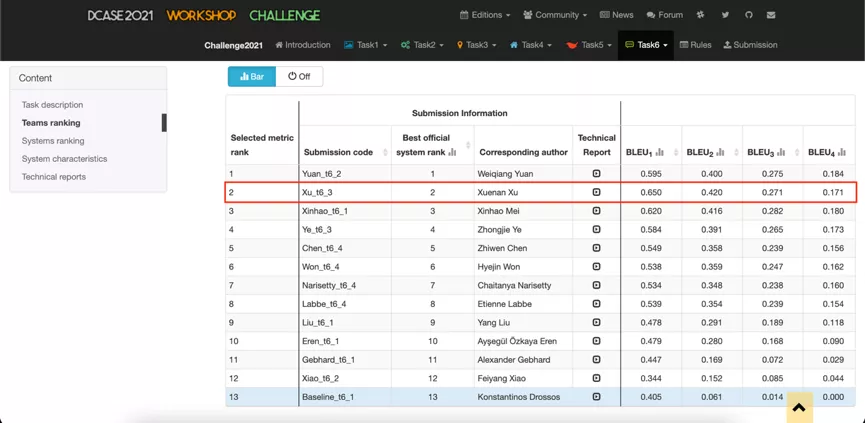Open the Twitter icon link
This screenshot has width=865, height=423.
click(x=725, y=15)
